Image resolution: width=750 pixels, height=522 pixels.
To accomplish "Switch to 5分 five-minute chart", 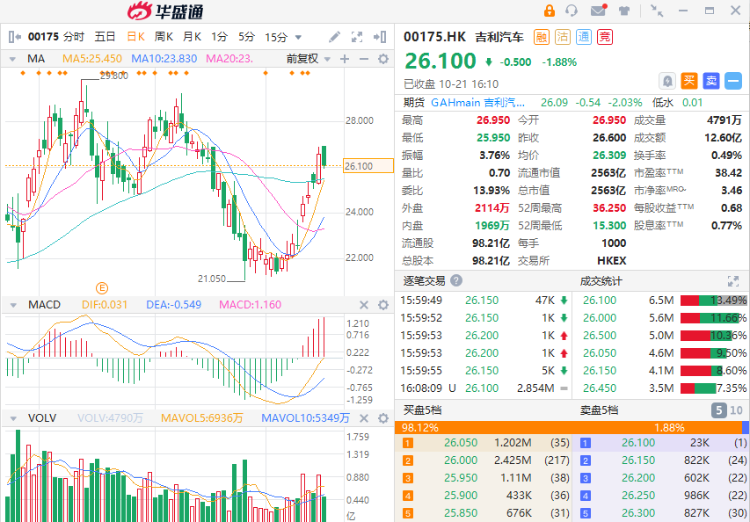I will coord(247,37).
